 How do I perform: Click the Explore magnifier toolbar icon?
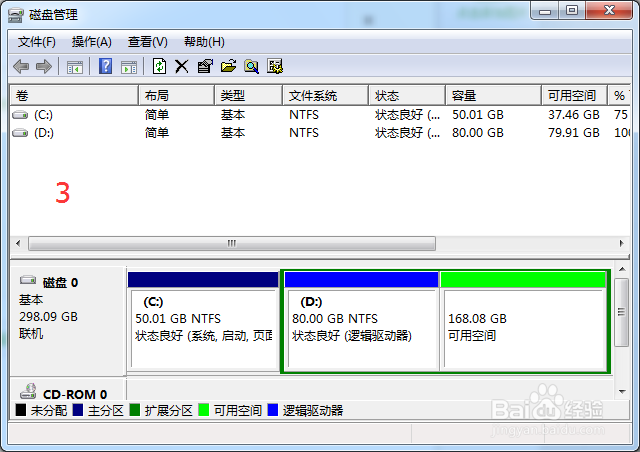coord(251,66)
